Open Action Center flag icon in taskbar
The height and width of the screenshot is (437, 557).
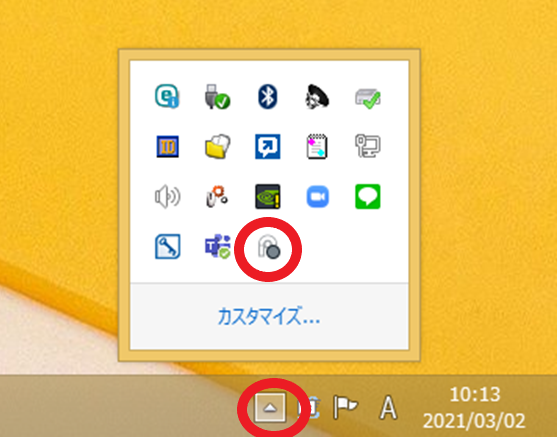345,408
